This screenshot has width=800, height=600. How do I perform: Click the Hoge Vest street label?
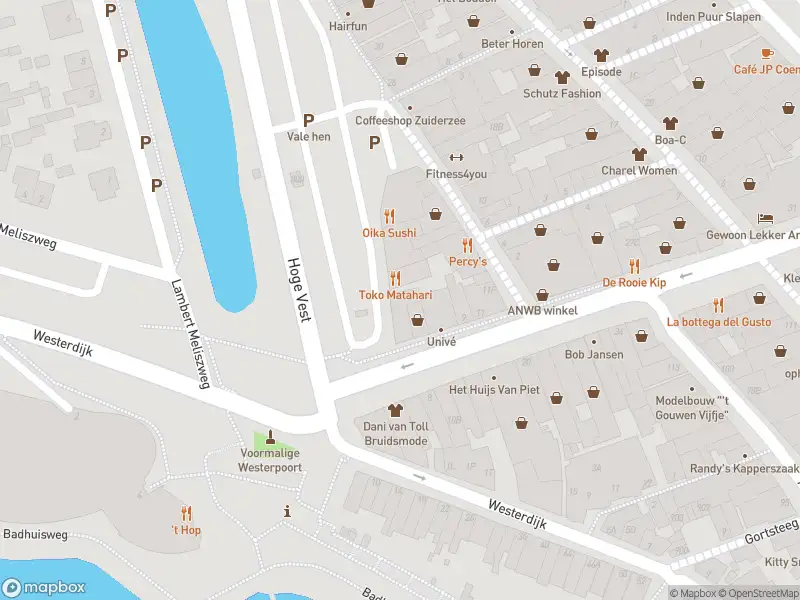[x=299, y=290]
